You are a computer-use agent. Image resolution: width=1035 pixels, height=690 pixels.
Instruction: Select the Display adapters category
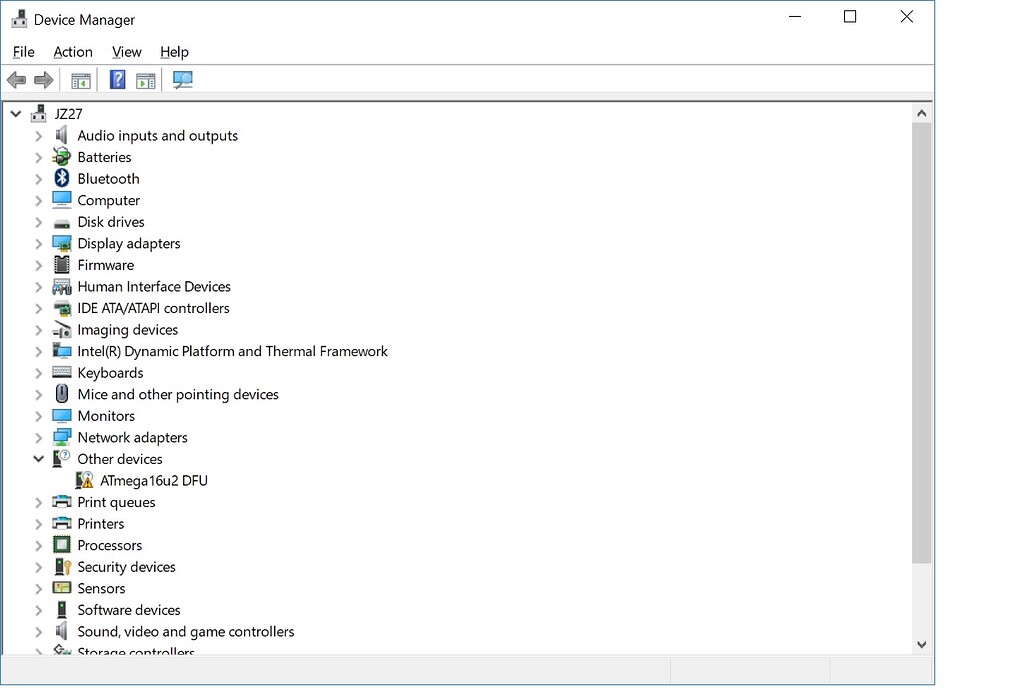128,243
